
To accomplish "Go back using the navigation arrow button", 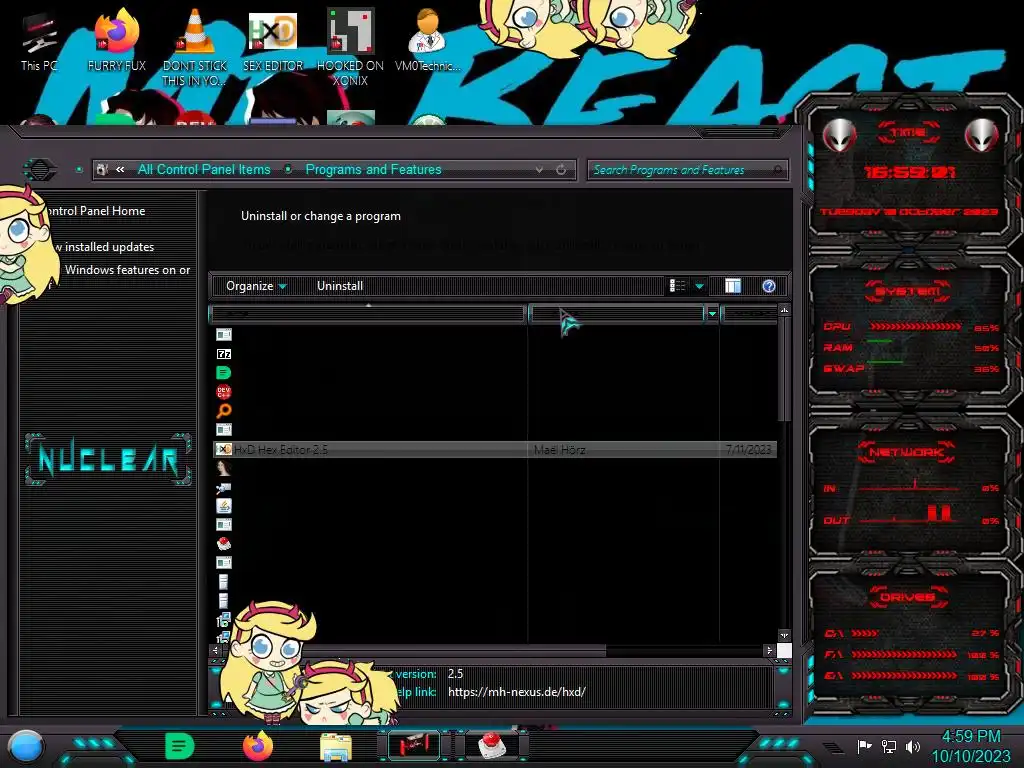I will [x=40, y=170].
